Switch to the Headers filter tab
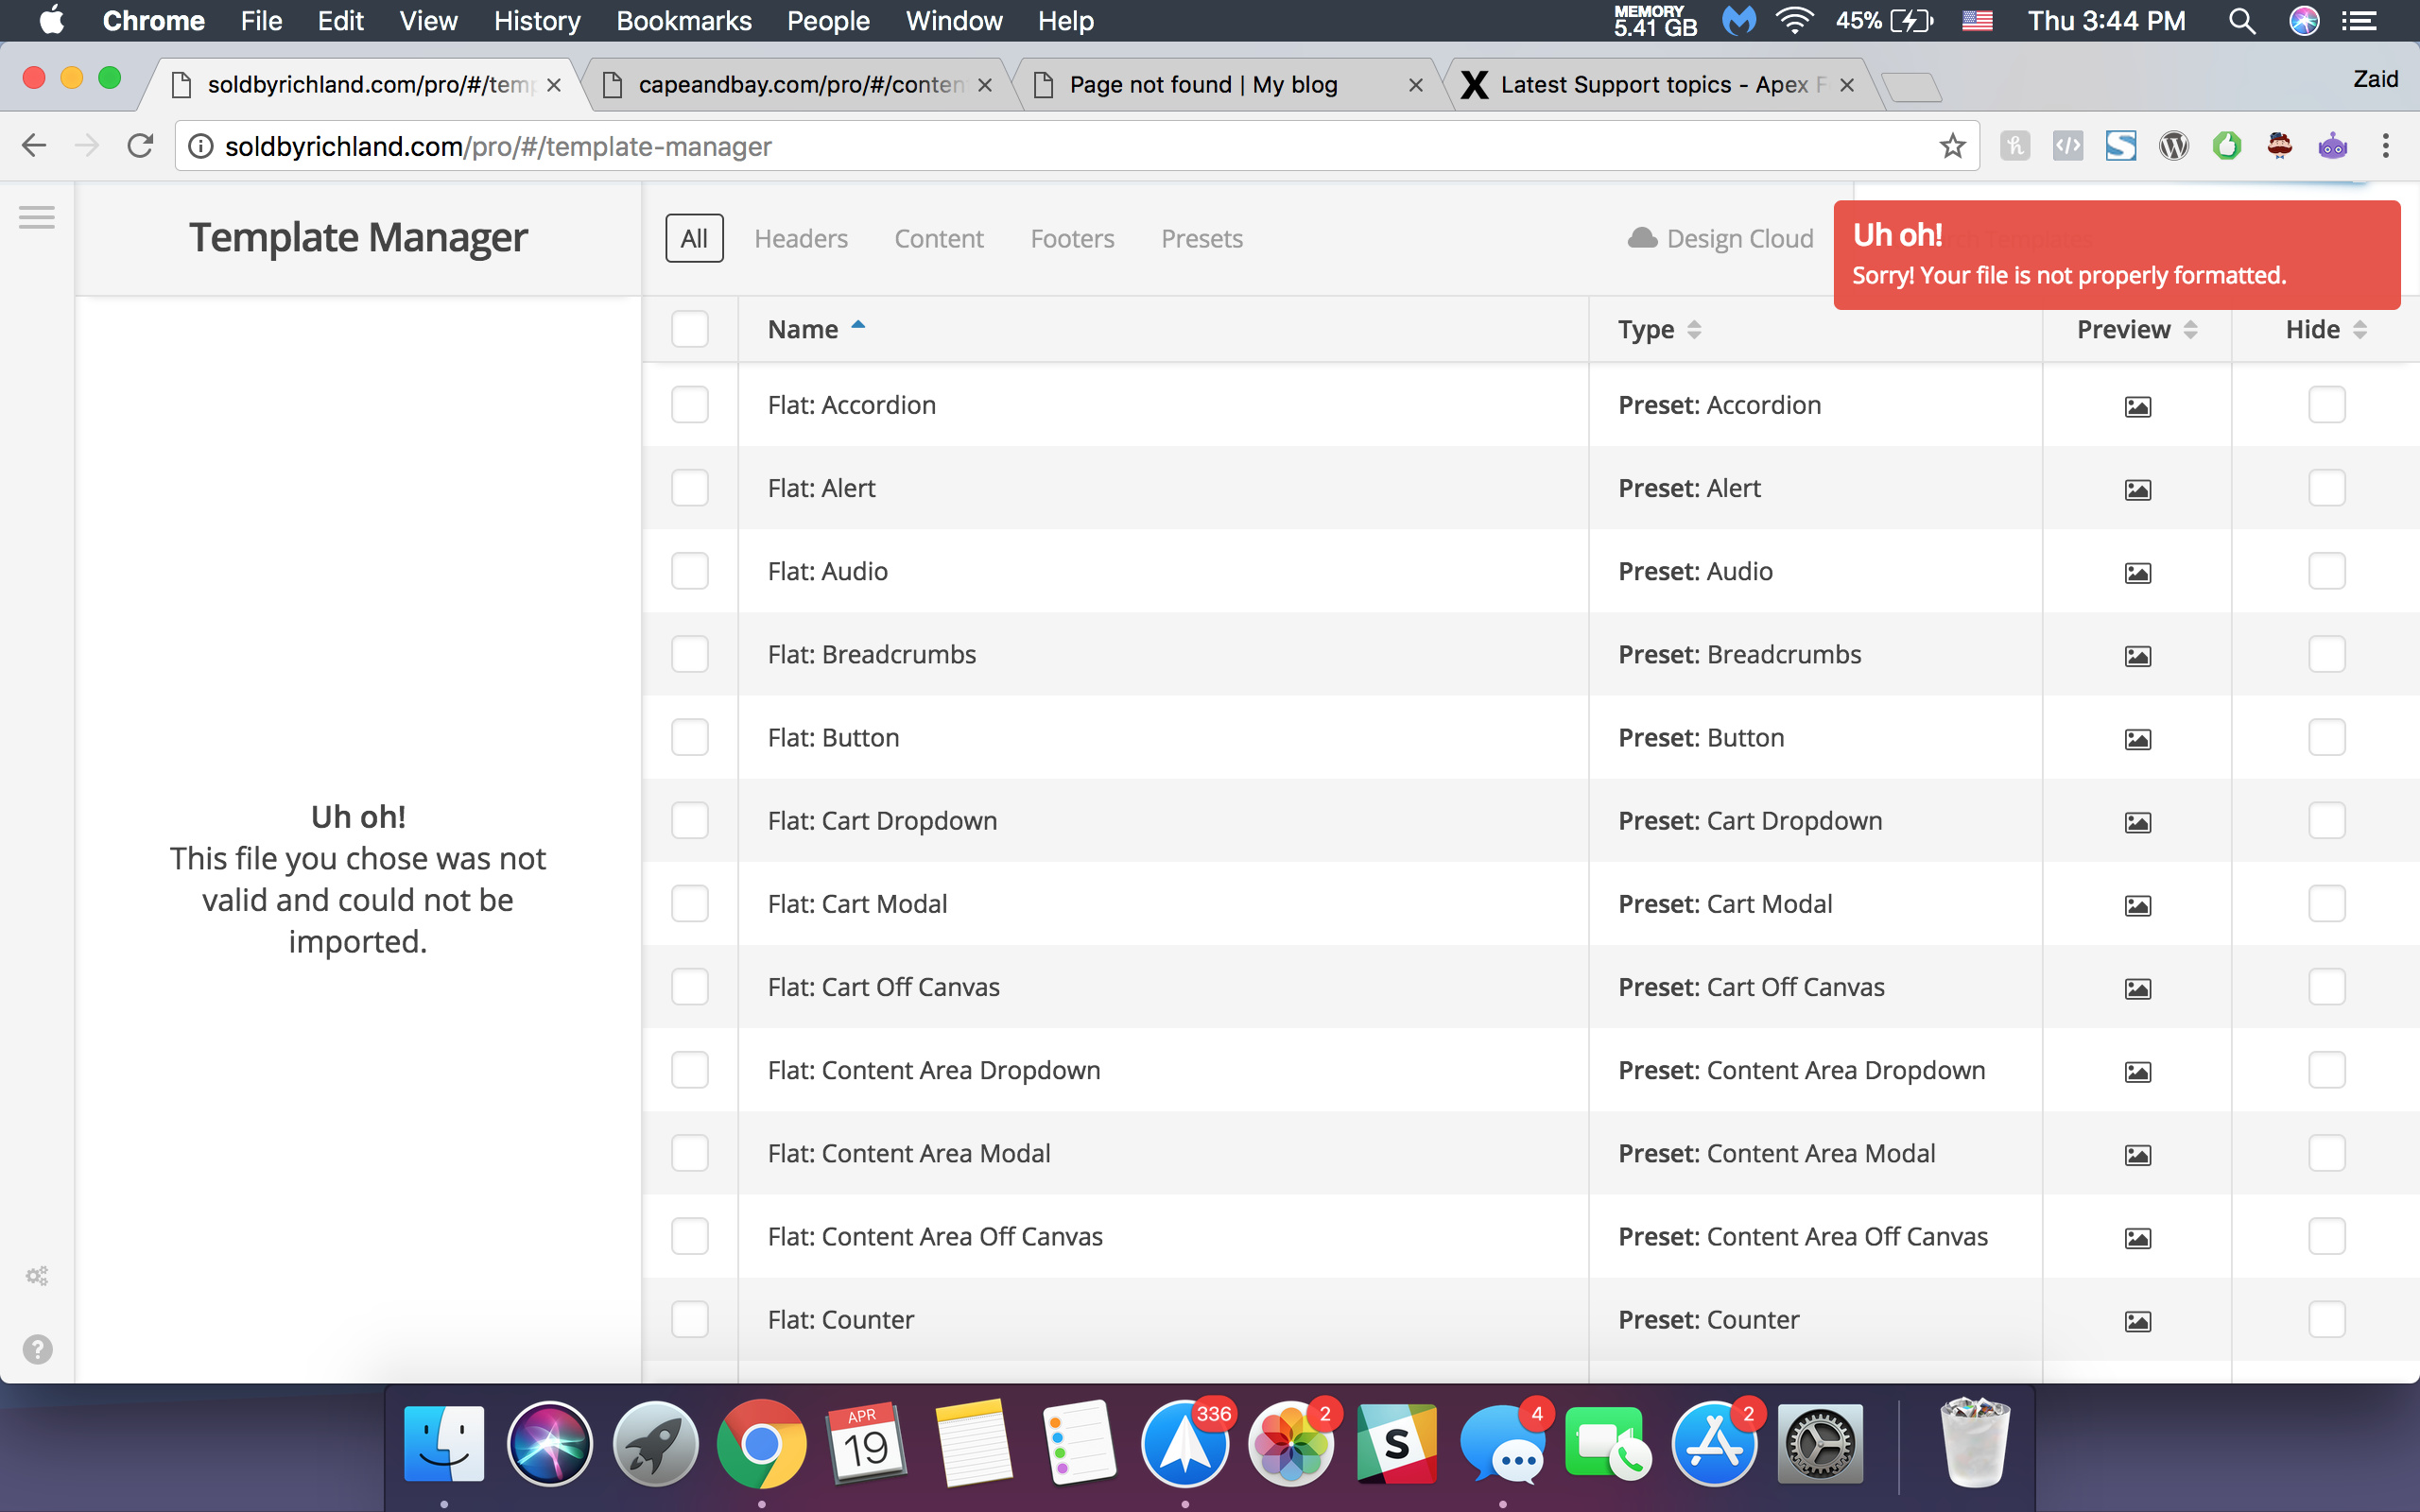 coord(801,238)
